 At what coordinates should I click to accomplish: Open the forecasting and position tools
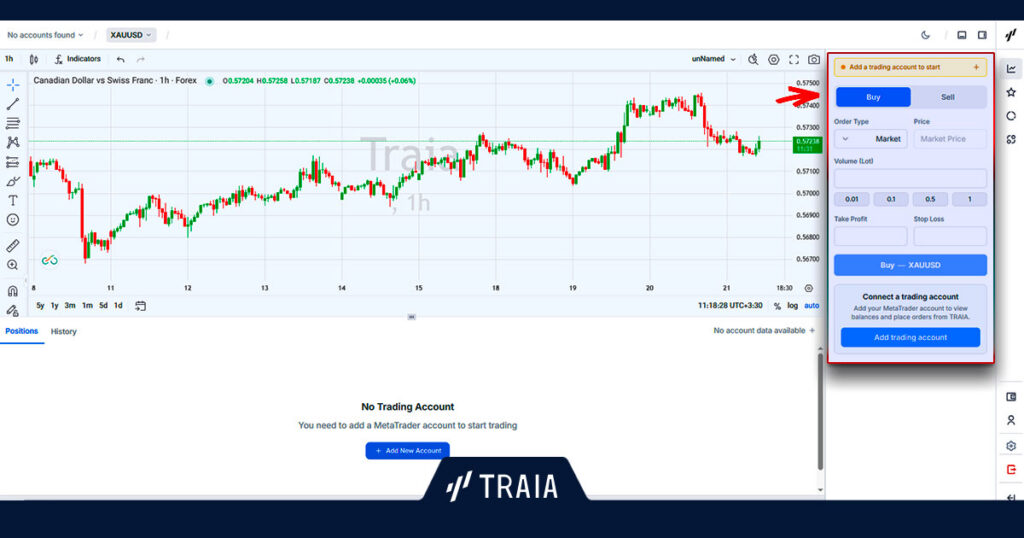coord(12,162)
